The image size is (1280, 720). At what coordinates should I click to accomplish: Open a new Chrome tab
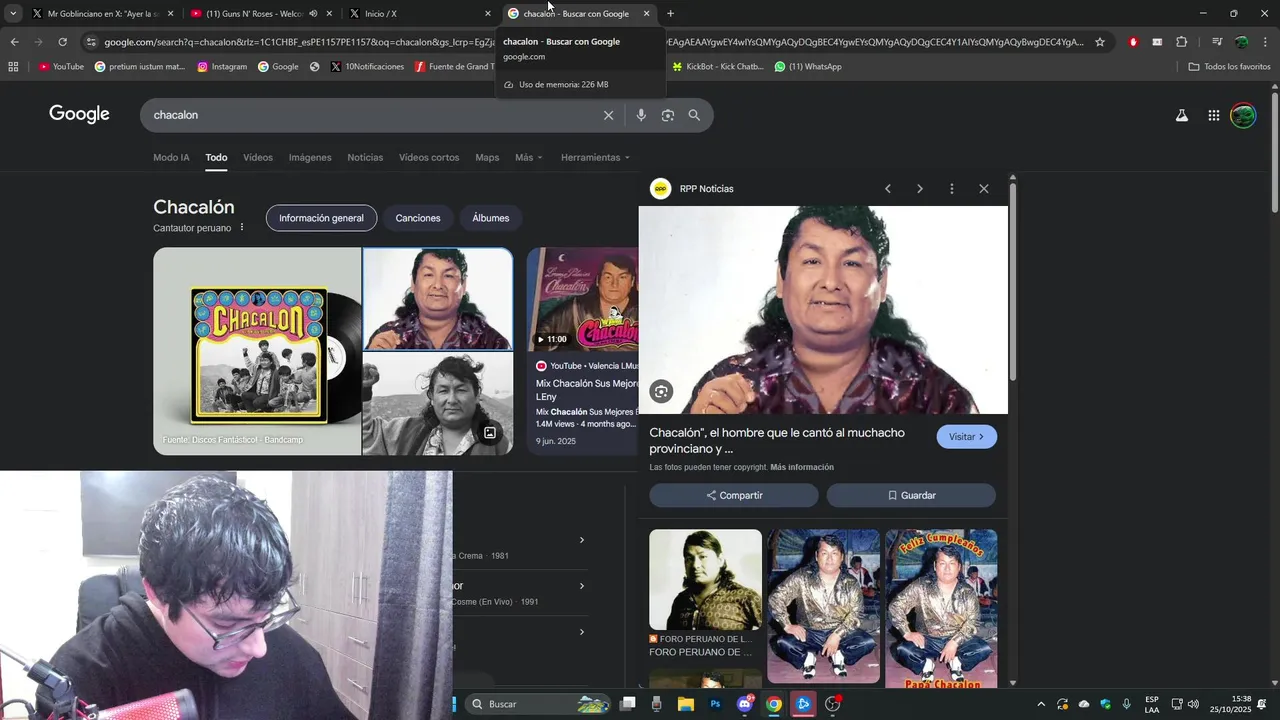(670, 14)
